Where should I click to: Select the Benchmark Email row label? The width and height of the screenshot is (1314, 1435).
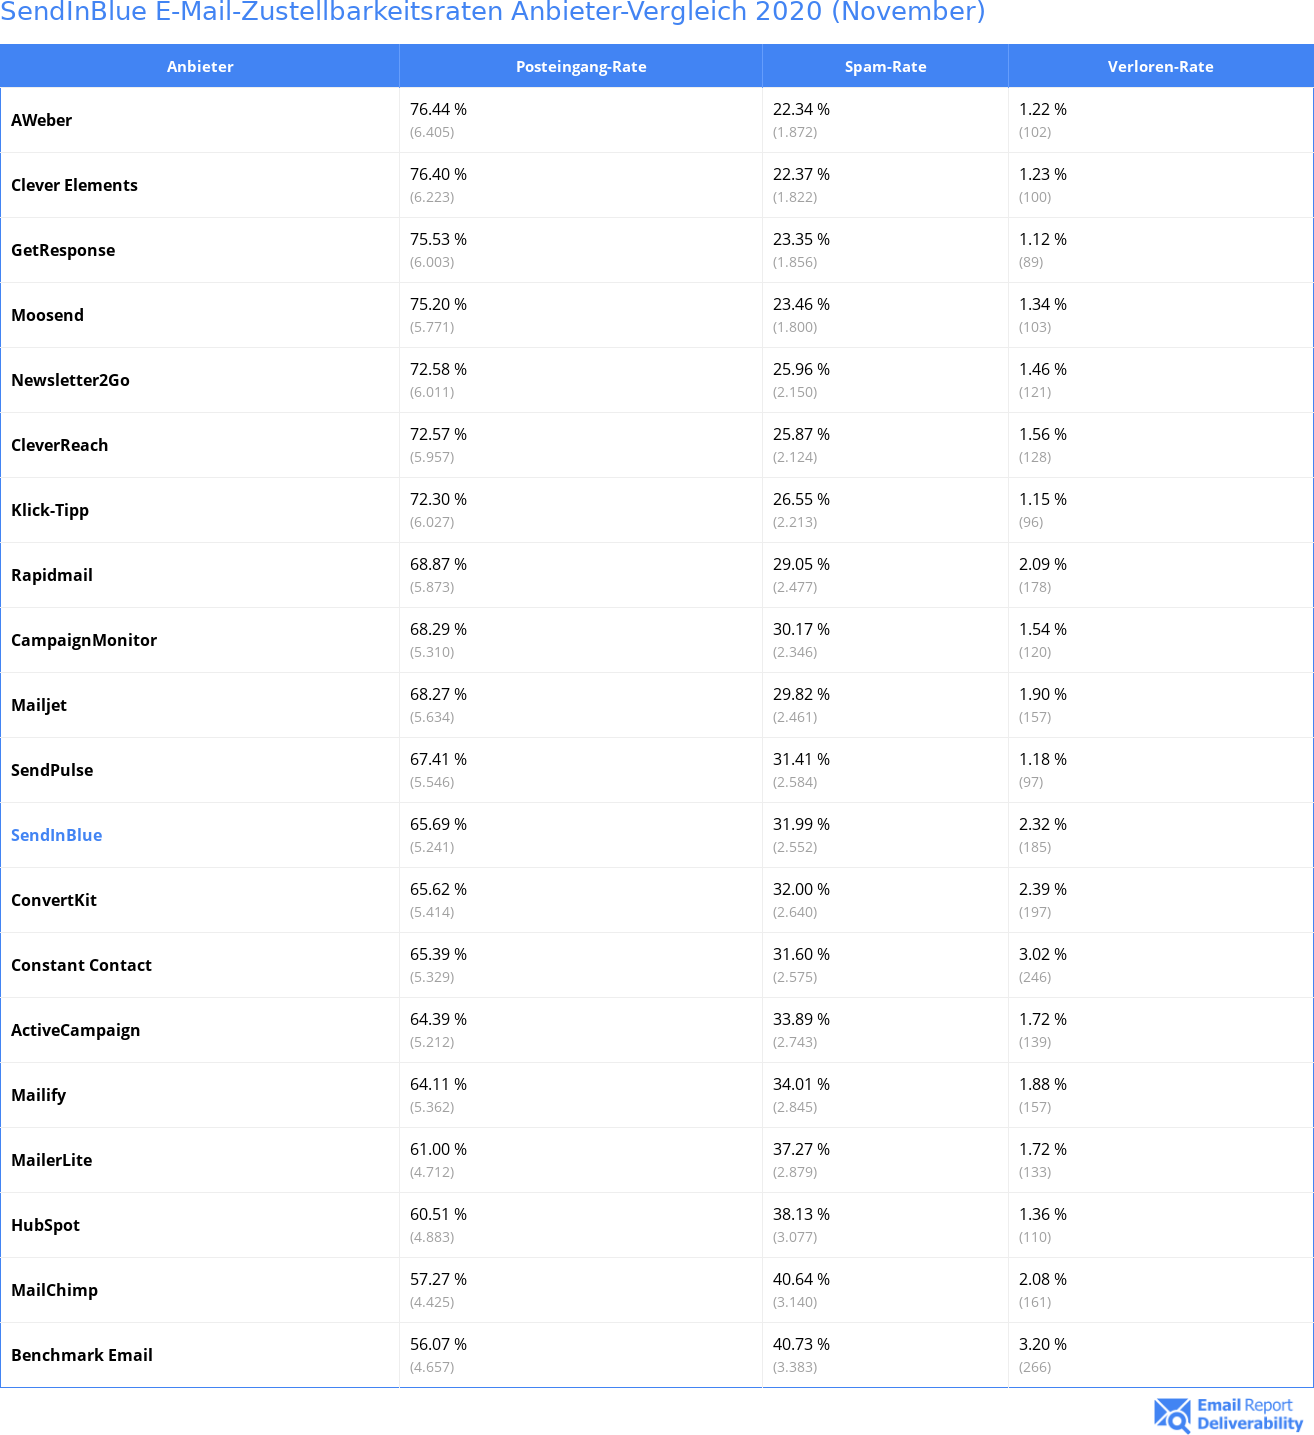[x=82, y=1355]
